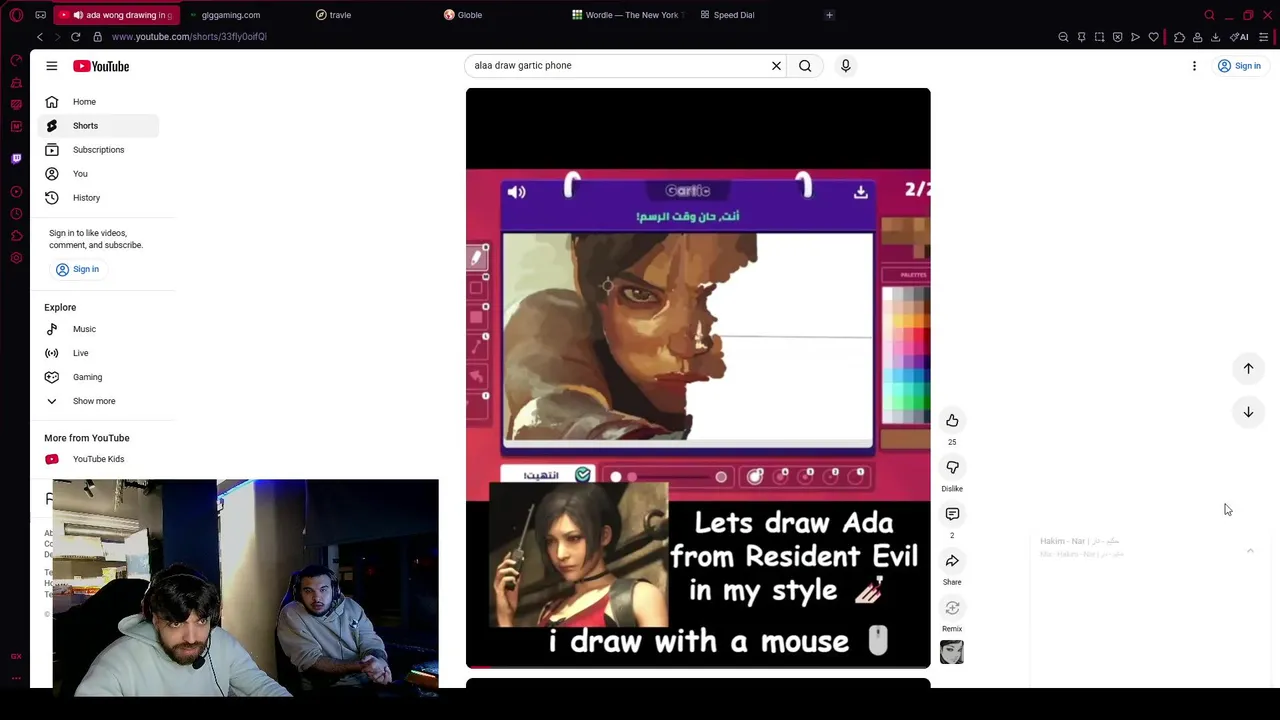The height and width of the screenshot is (720, 1280).
Task: Select Shorts in the YouTube sidebar
Action: tap(98, 126)
